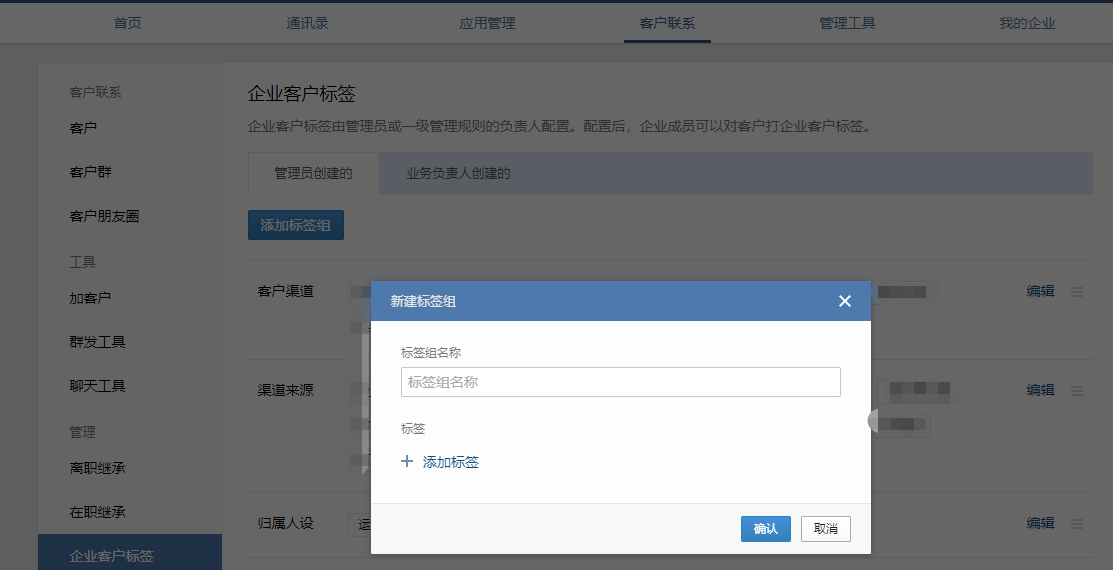1113x570 pixels.
Task: Open 客户朋友圈 from the sidebar
Action: 104,216
